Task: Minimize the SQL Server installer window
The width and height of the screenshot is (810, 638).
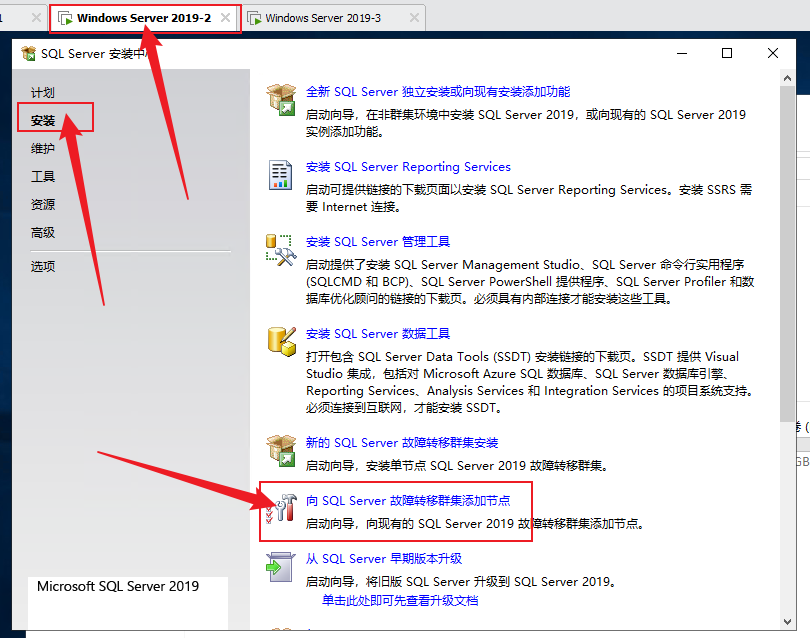Action: 682,53
